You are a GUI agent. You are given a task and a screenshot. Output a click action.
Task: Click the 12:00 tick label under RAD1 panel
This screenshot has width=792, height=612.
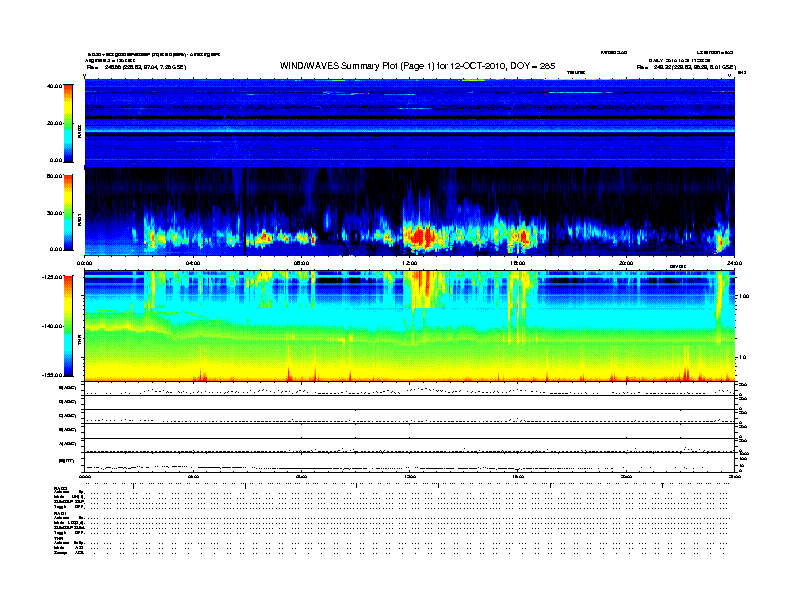(410, 263)
